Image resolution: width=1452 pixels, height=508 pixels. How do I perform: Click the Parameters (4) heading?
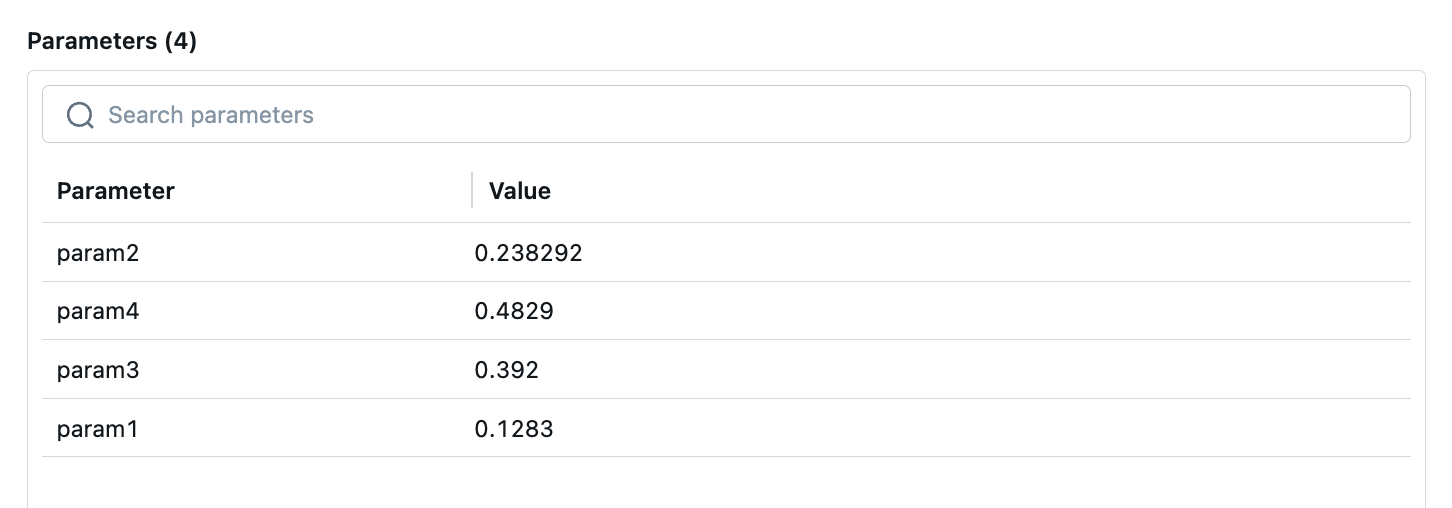(x=112, y=41)
